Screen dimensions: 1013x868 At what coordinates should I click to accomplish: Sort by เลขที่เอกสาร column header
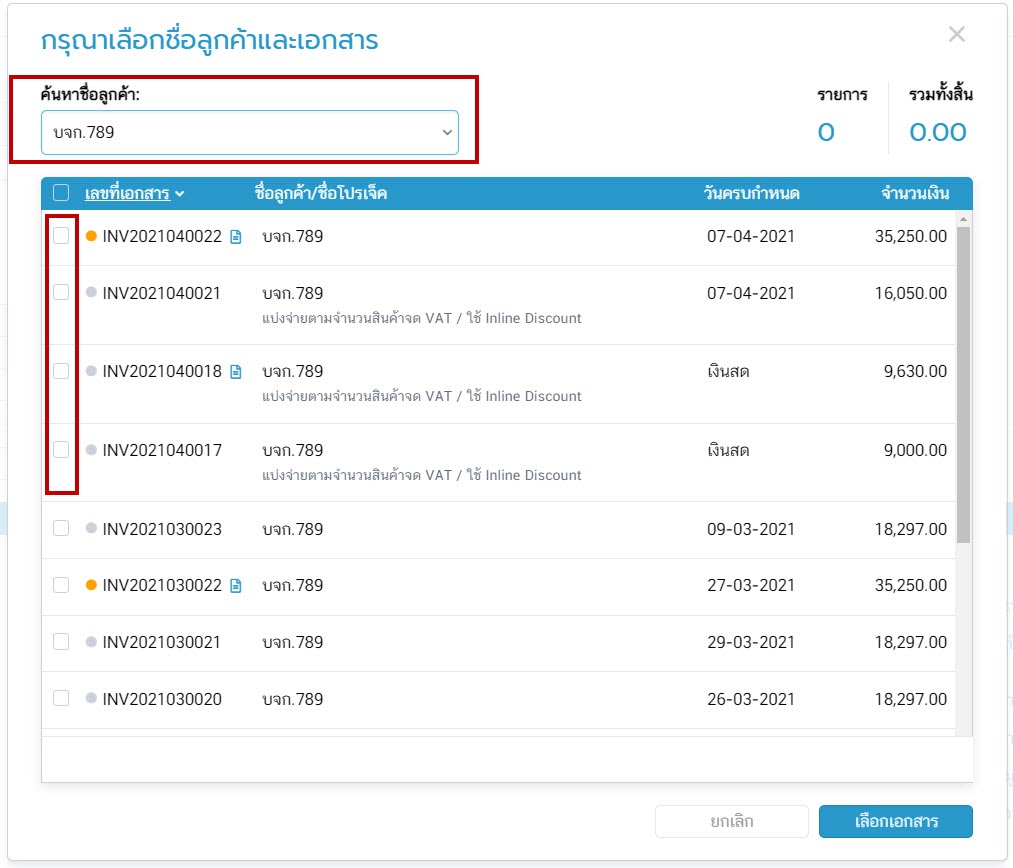pos(127,193)
